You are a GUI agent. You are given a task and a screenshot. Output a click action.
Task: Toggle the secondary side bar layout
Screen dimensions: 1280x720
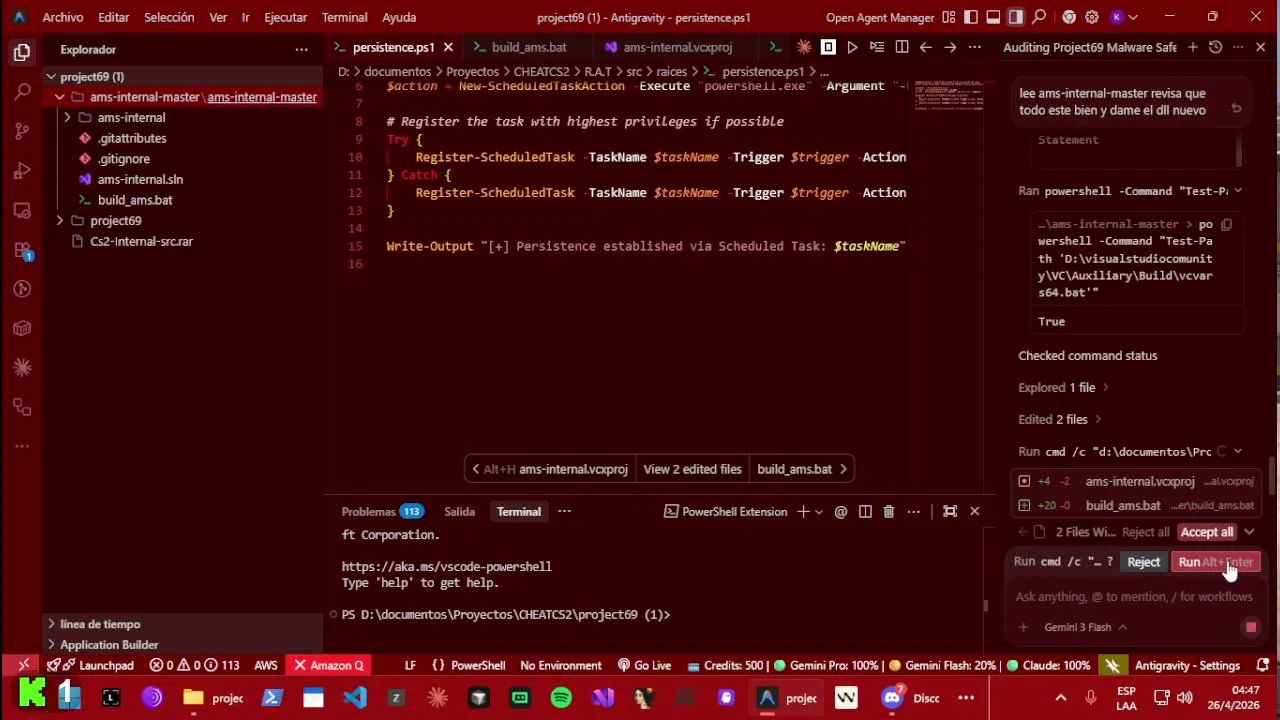point(1016,17)
